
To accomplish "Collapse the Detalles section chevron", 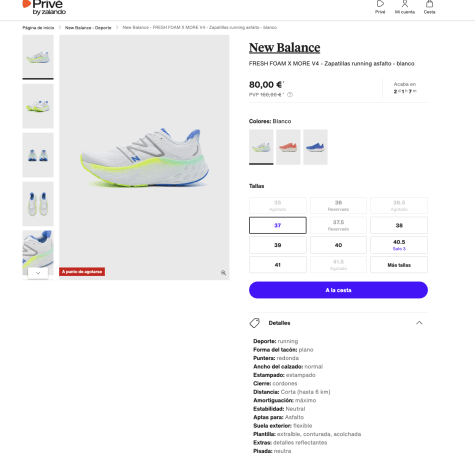I will click(x=419, y=323).
